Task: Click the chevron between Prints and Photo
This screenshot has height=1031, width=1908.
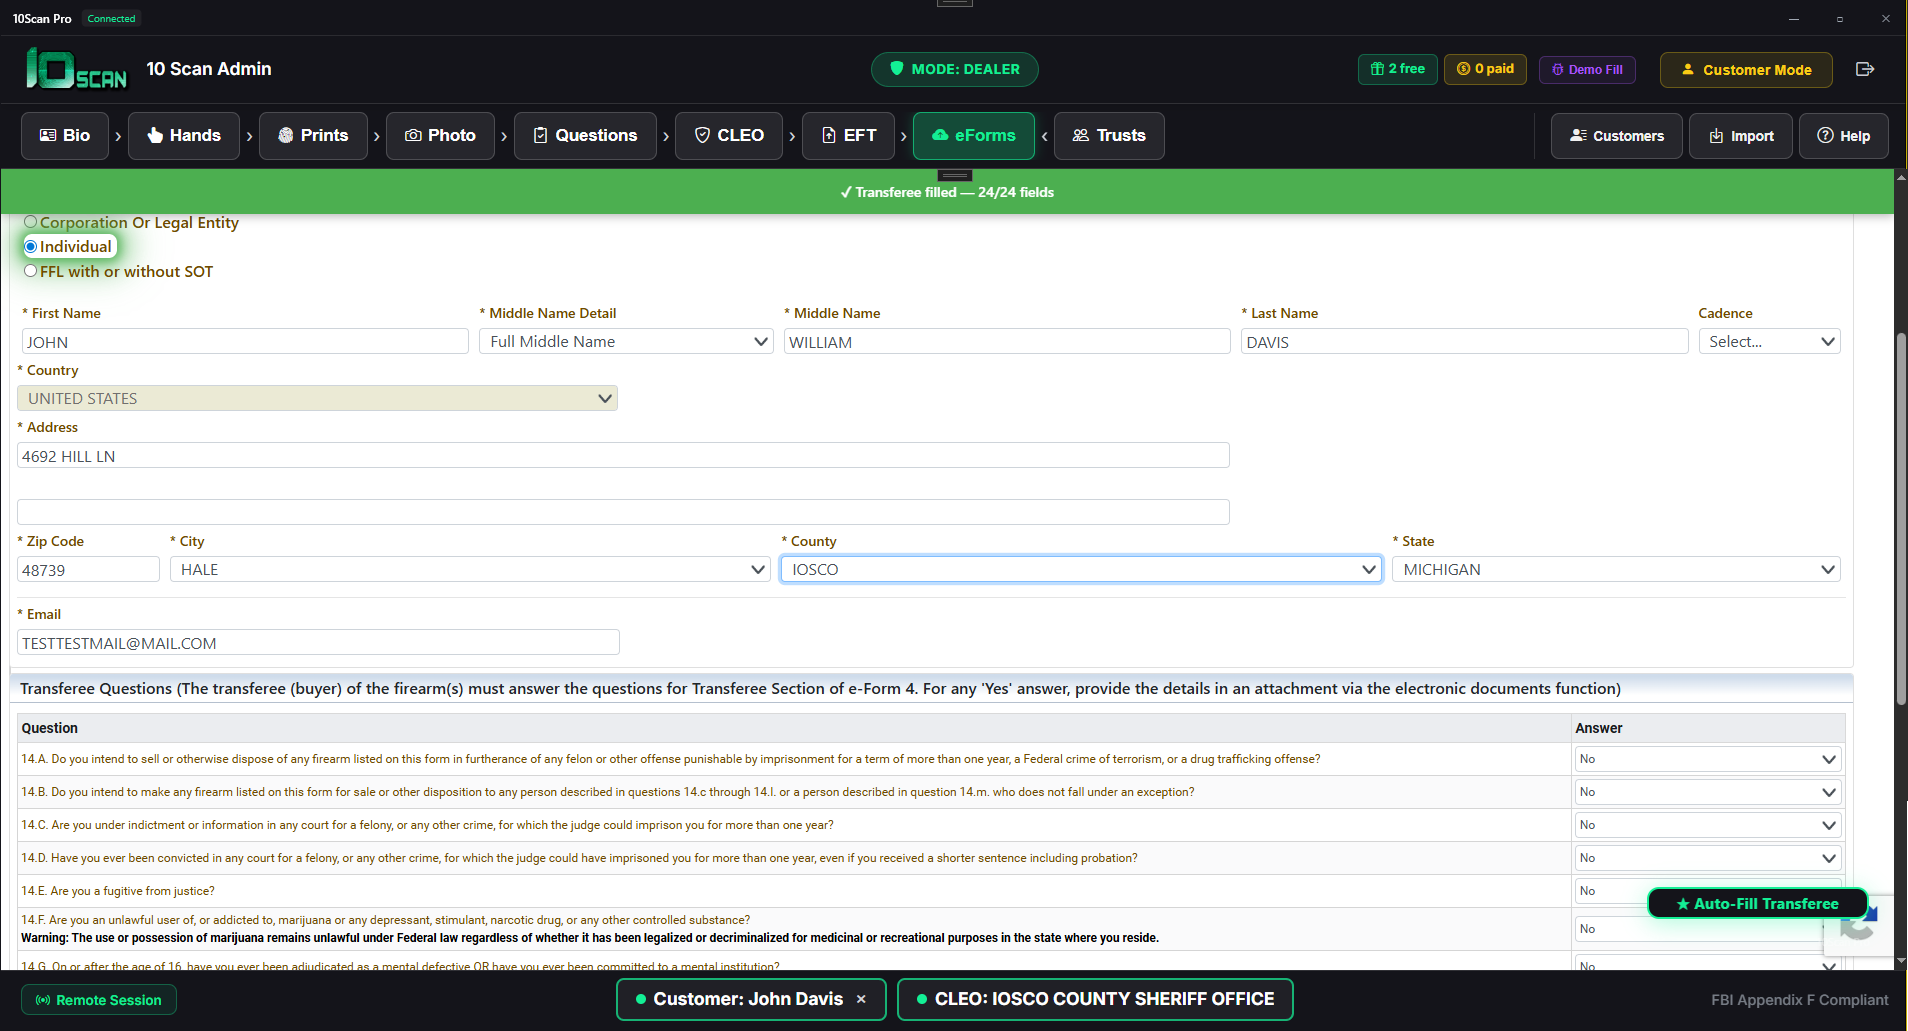Action: point(377,136)
